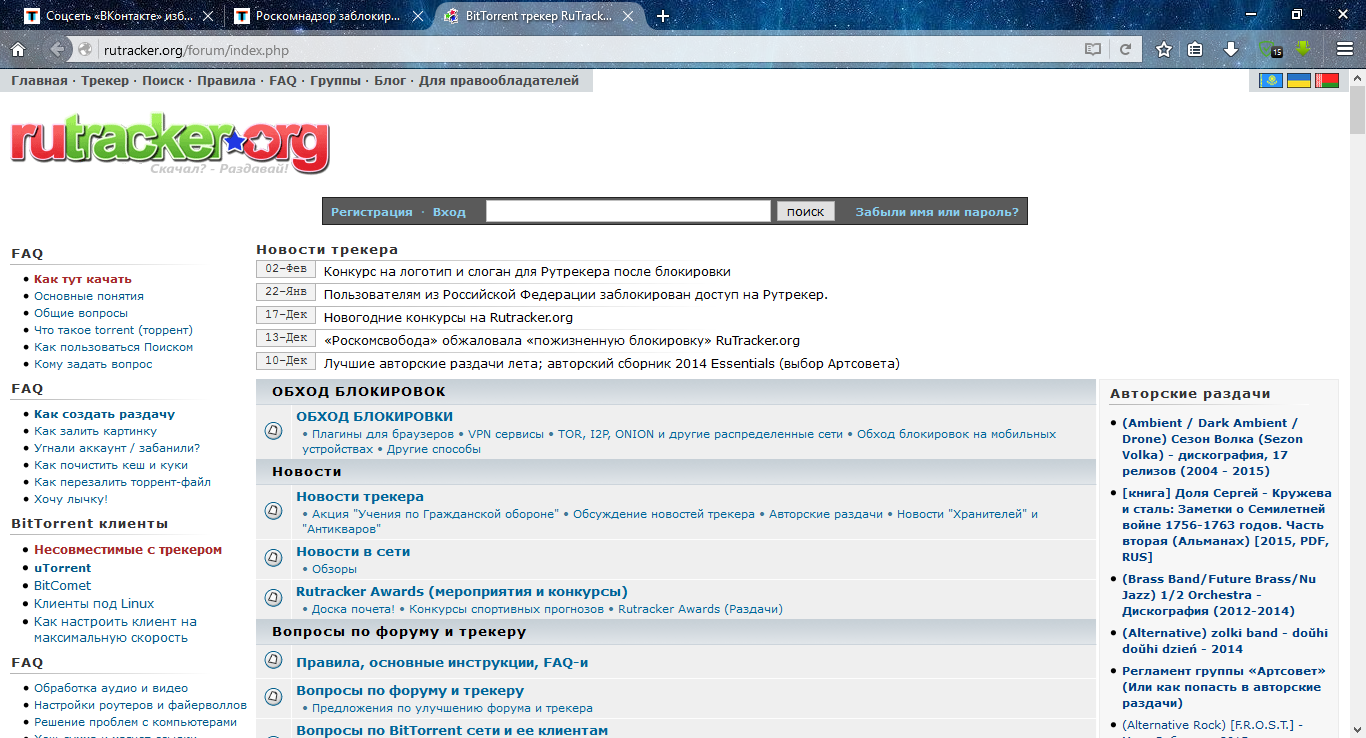Image resolution: width=1366 pixels, height=738 pixels.
Task: Open news about Конкурс на логотип и слоган
Action: pyautogui.click(x=527, y=271)
